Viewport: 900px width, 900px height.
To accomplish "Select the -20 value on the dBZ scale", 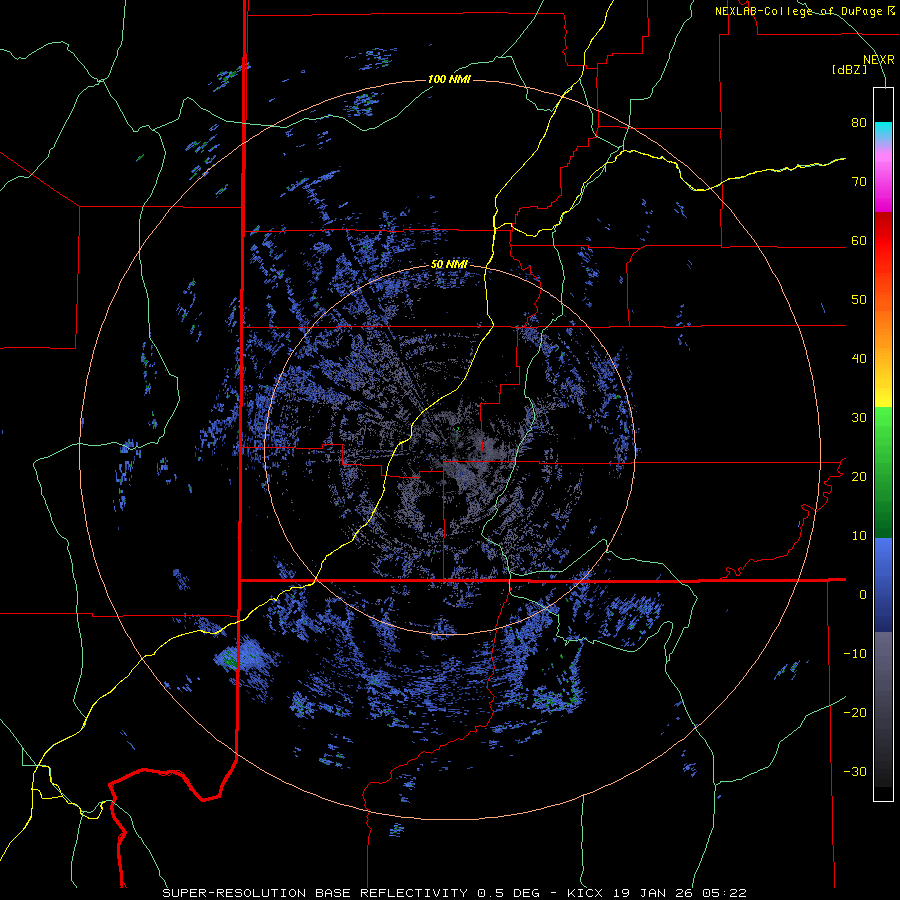I will [855, 712].
